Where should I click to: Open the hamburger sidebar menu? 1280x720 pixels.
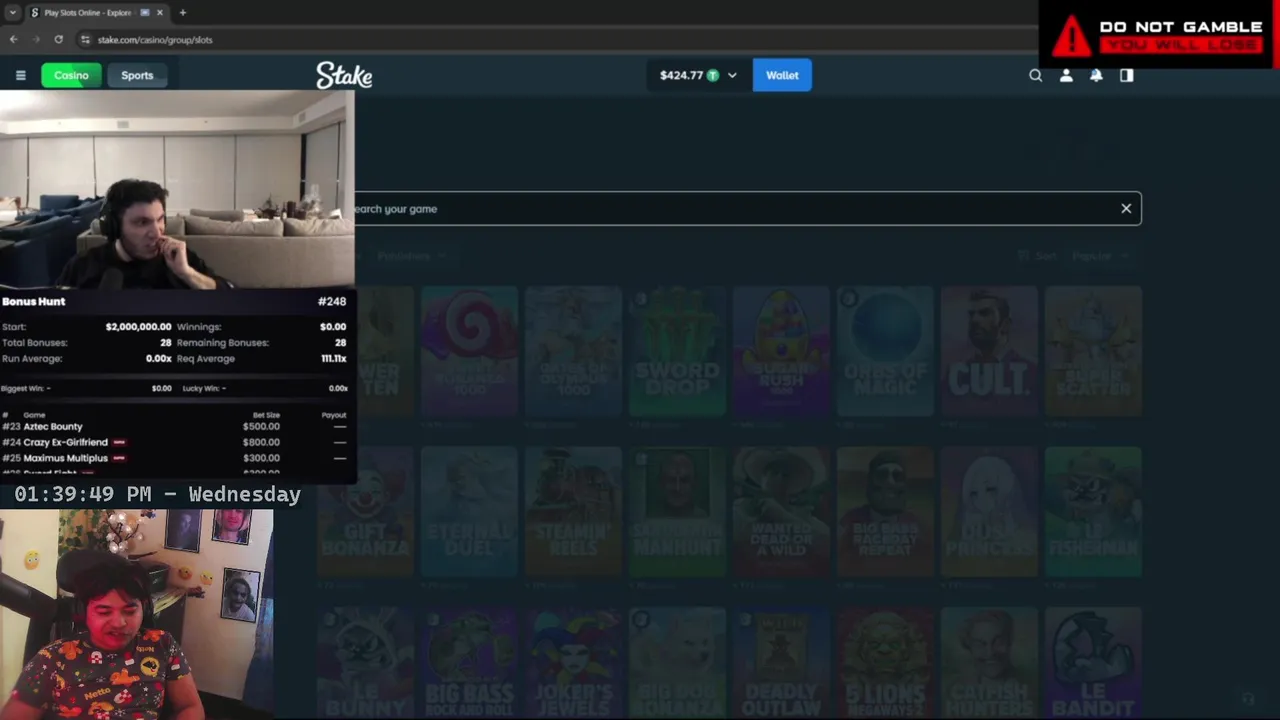tap(20, 75)
